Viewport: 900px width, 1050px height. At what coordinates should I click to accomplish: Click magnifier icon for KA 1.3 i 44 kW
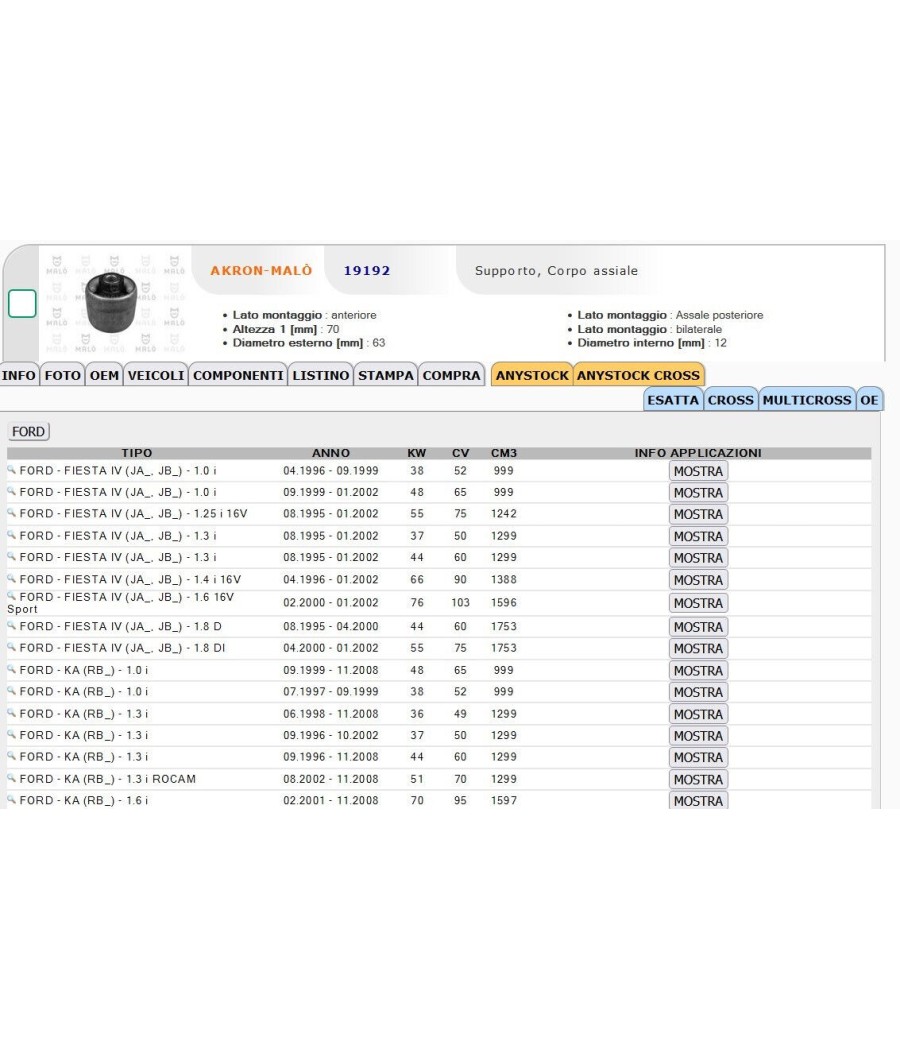(x=11, y=755)
